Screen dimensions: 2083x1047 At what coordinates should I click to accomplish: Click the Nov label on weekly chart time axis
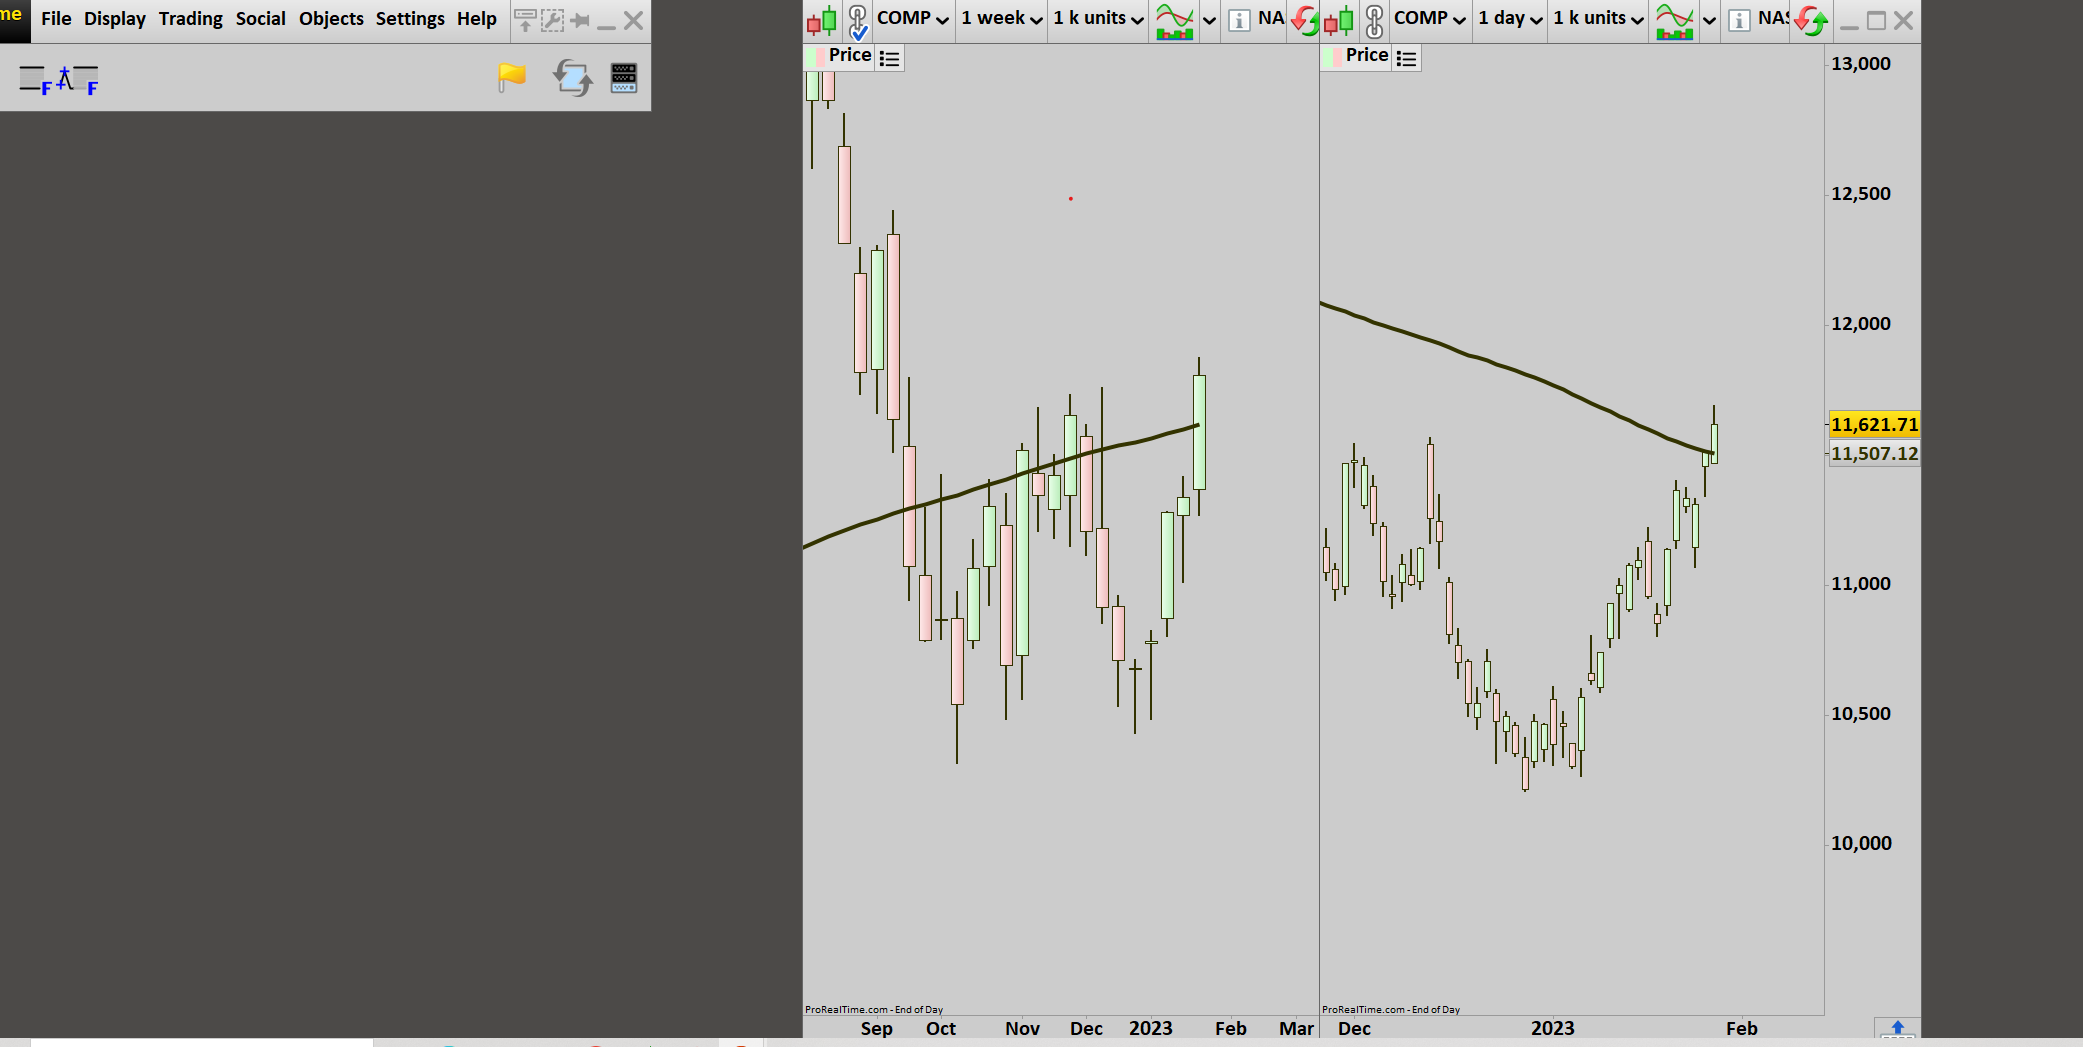(x=1023, y=1029)
